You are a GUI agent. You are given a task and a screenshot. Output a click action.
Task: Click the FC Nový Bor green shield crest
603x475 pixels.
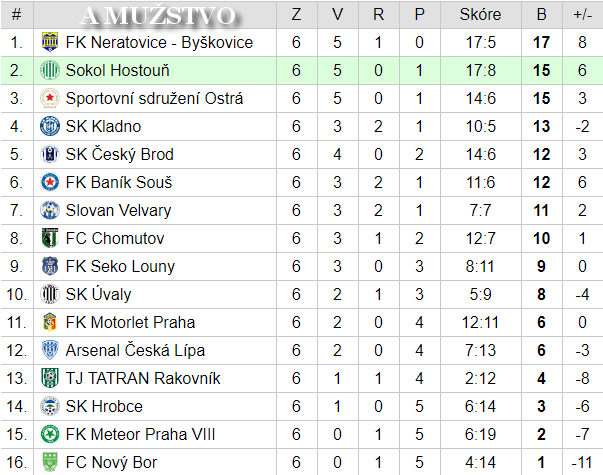pyautogui.click(x=50, y=462)
